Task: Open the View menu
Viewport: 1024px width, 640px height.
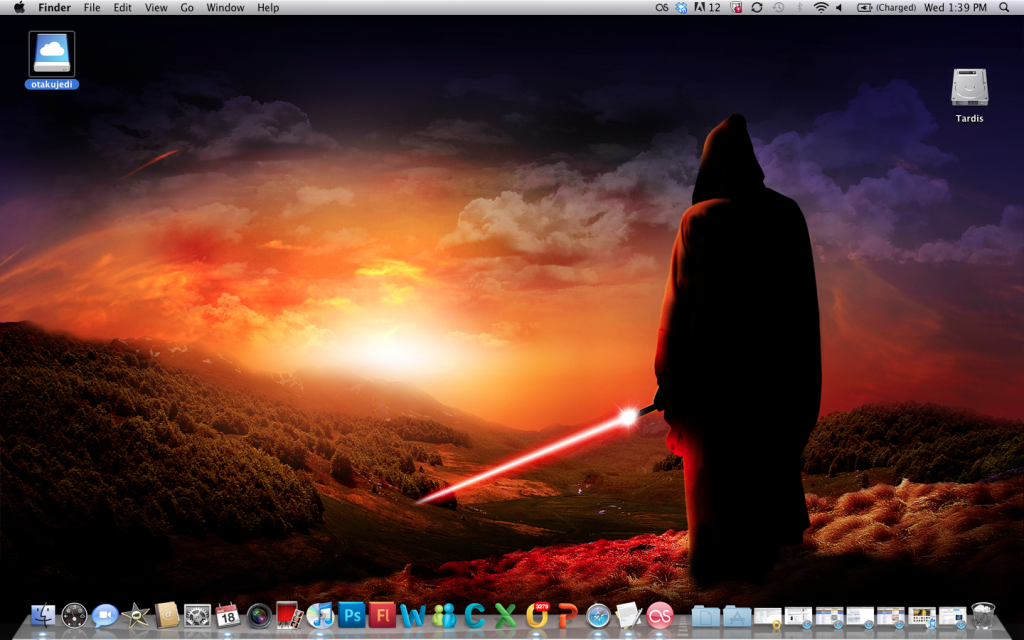Action: (x=156, y=7)
